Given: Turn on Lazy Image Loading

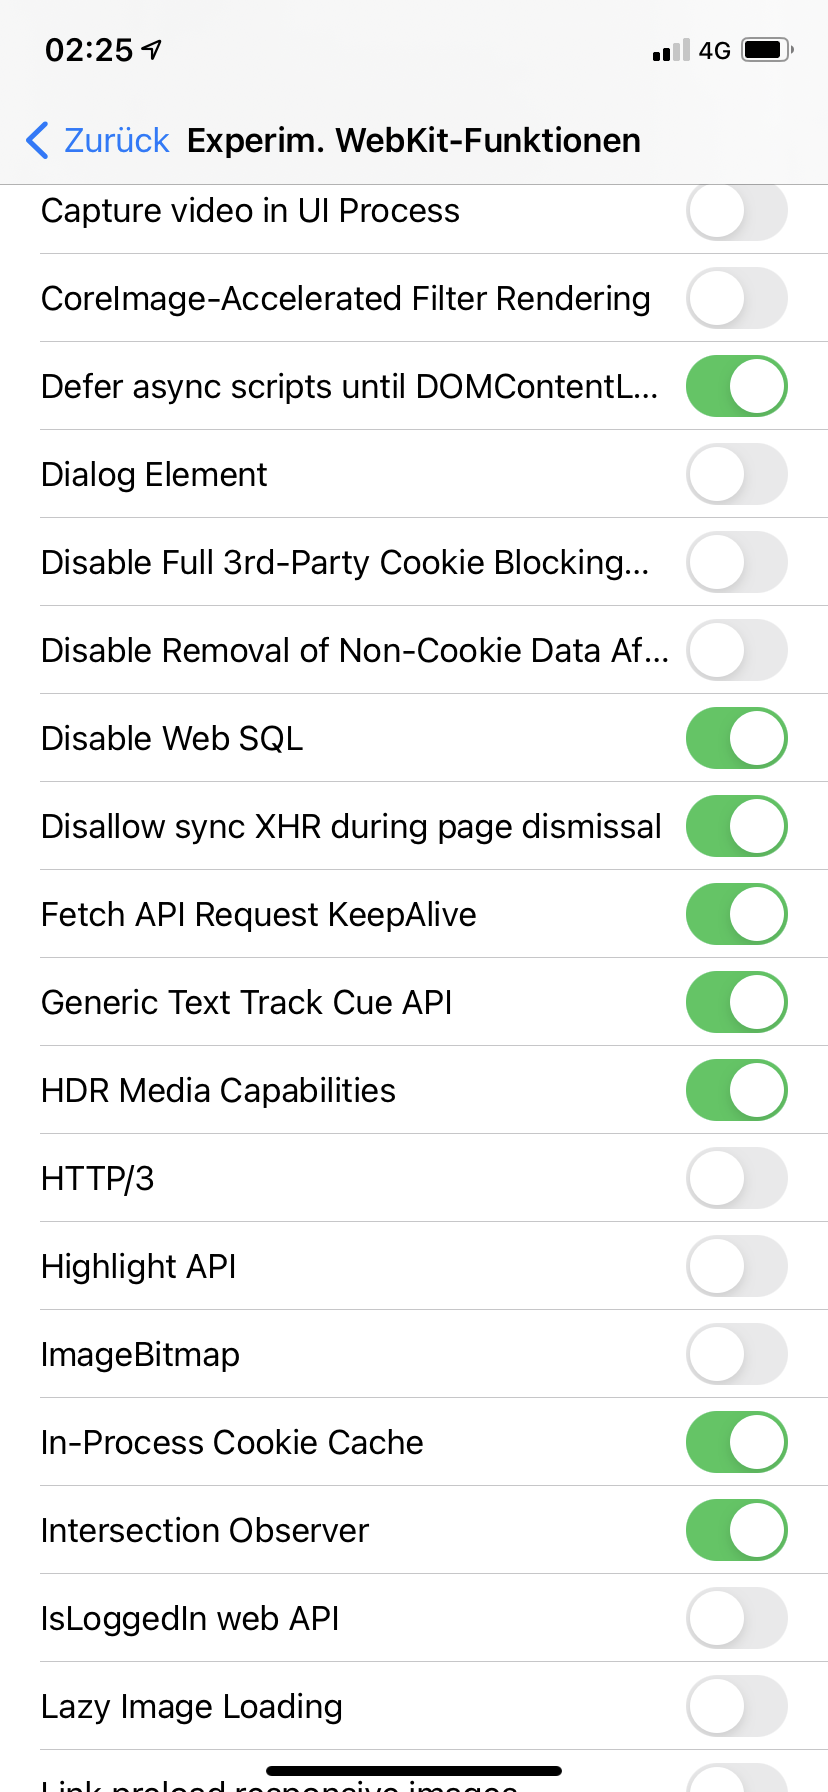Looking at the screenshot, I should 736,1706.
